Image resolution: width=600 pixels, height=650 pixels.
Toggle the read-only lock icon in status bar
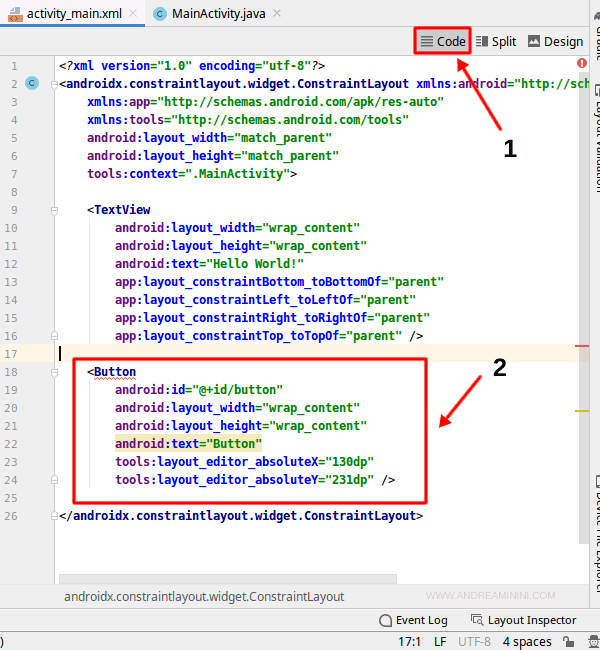568,642
